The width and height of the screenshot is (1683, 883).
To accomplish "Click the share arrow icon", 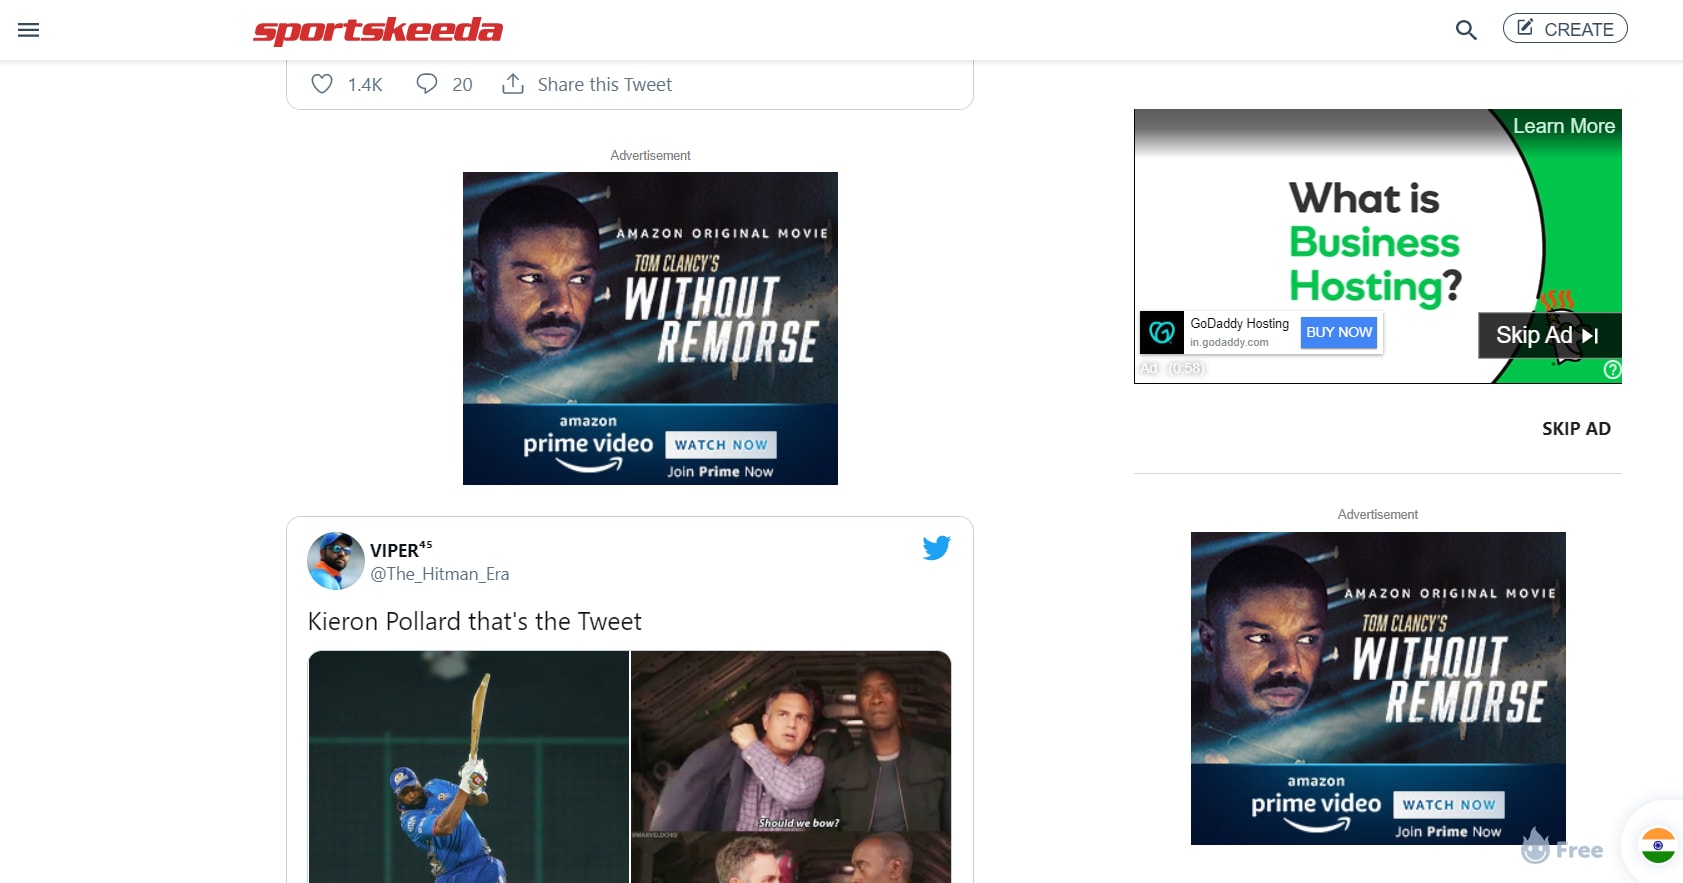I will click(513, 84).
